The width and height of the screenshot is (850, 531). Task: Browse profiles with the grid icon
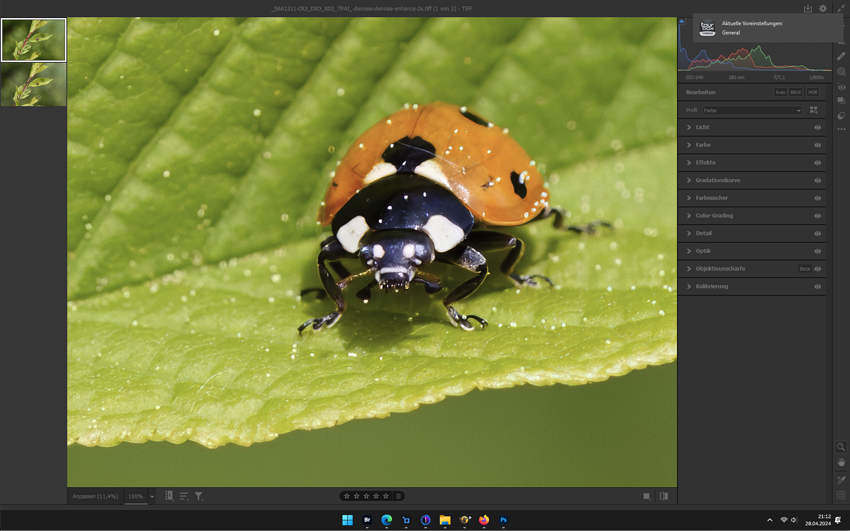coord(813,110)
